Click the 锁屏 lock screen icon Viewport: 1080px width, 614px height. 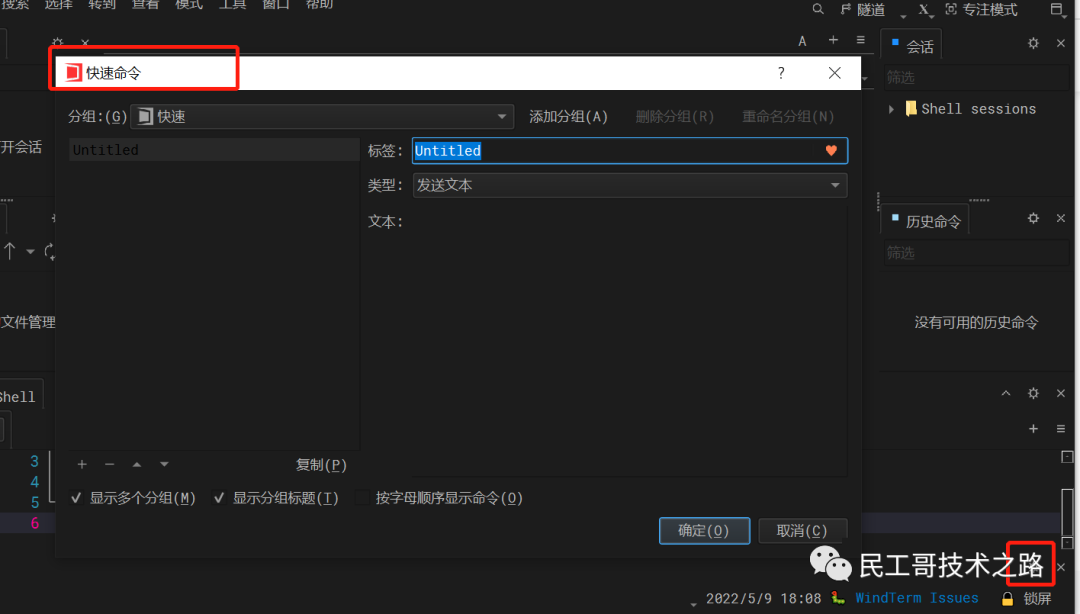pyautogui.click(x=1007, y=598)
